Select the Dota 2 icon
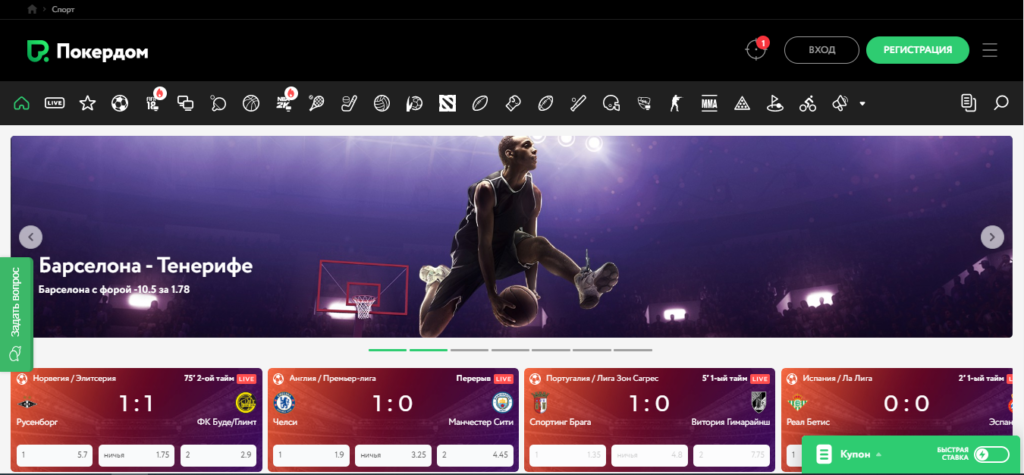Screen dimensions: 1024x475 [x=447, y=103]
